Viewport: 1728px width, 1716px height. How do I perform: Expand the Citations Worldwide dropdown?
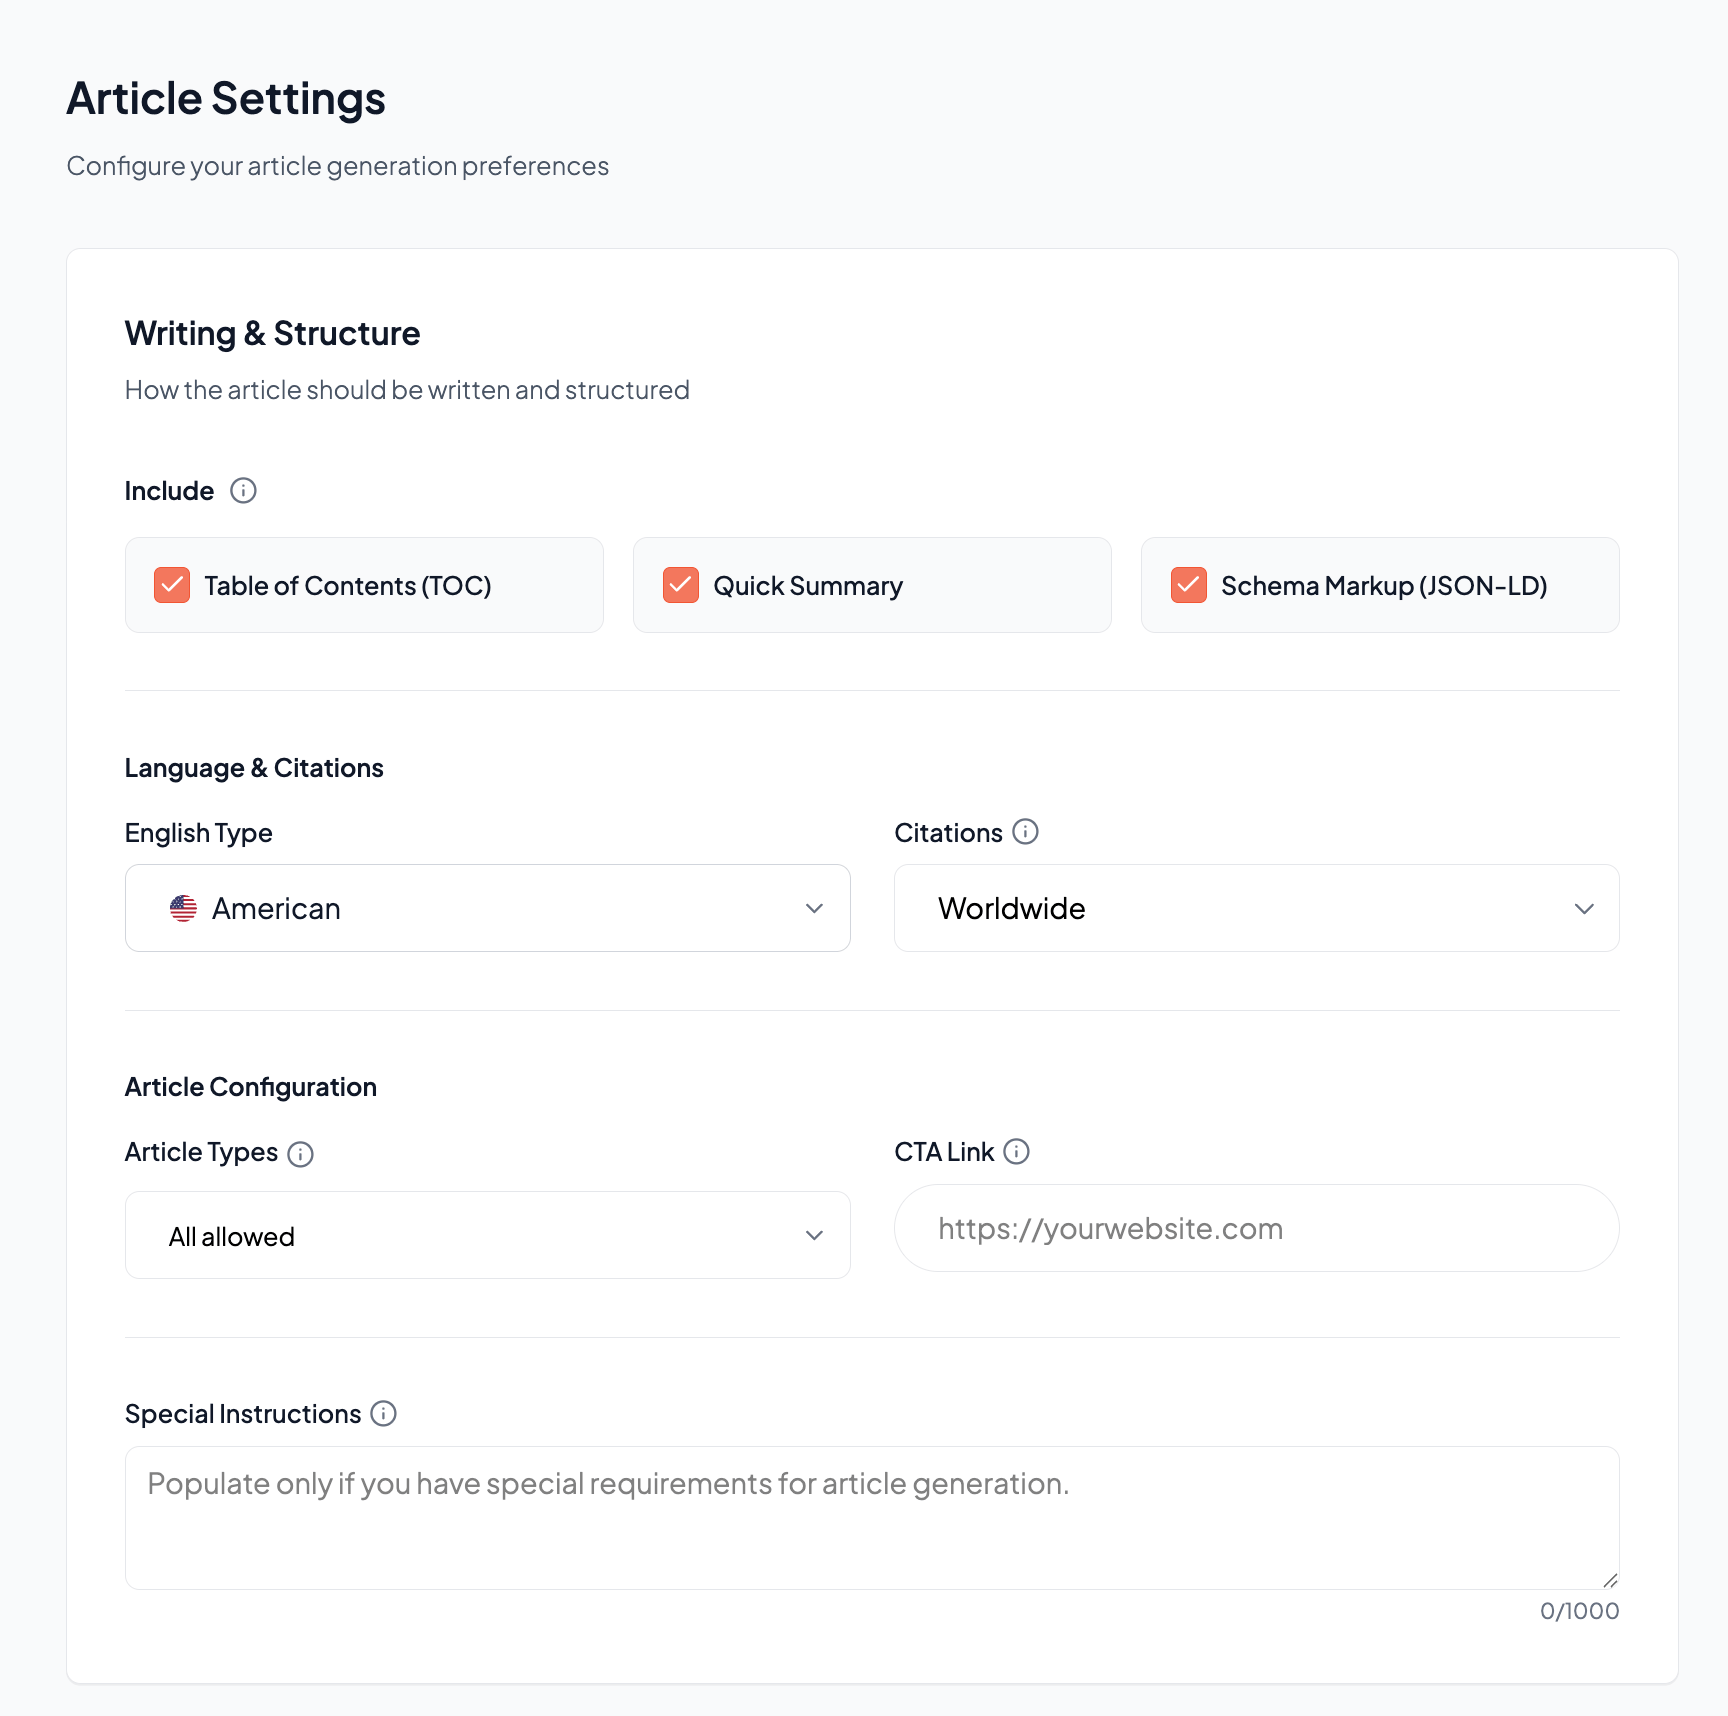(x=1255, y=908)
